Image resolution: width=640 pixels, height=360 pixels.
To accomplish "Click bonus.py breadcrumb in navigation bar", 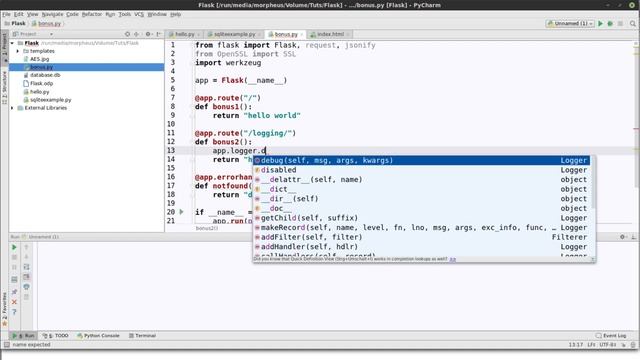I will click(x=46, y=24).
